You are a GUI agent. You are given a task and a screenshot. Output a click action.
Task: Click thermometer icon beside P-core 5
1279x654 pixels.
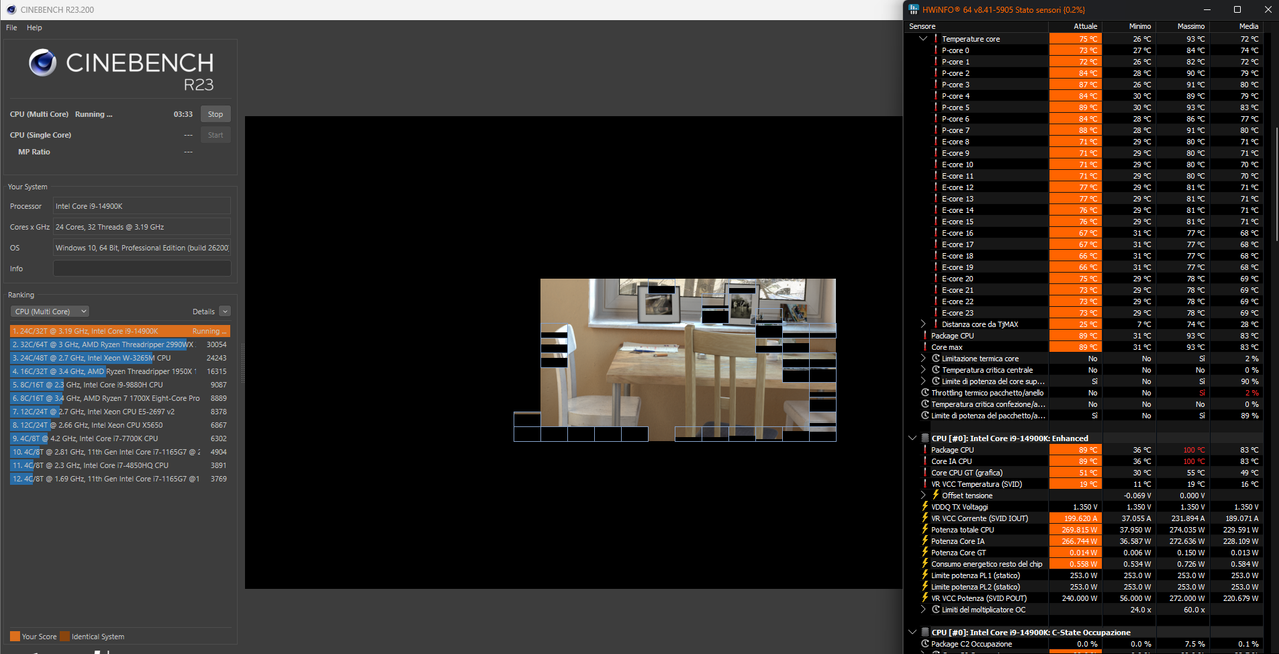coord(936,107)
